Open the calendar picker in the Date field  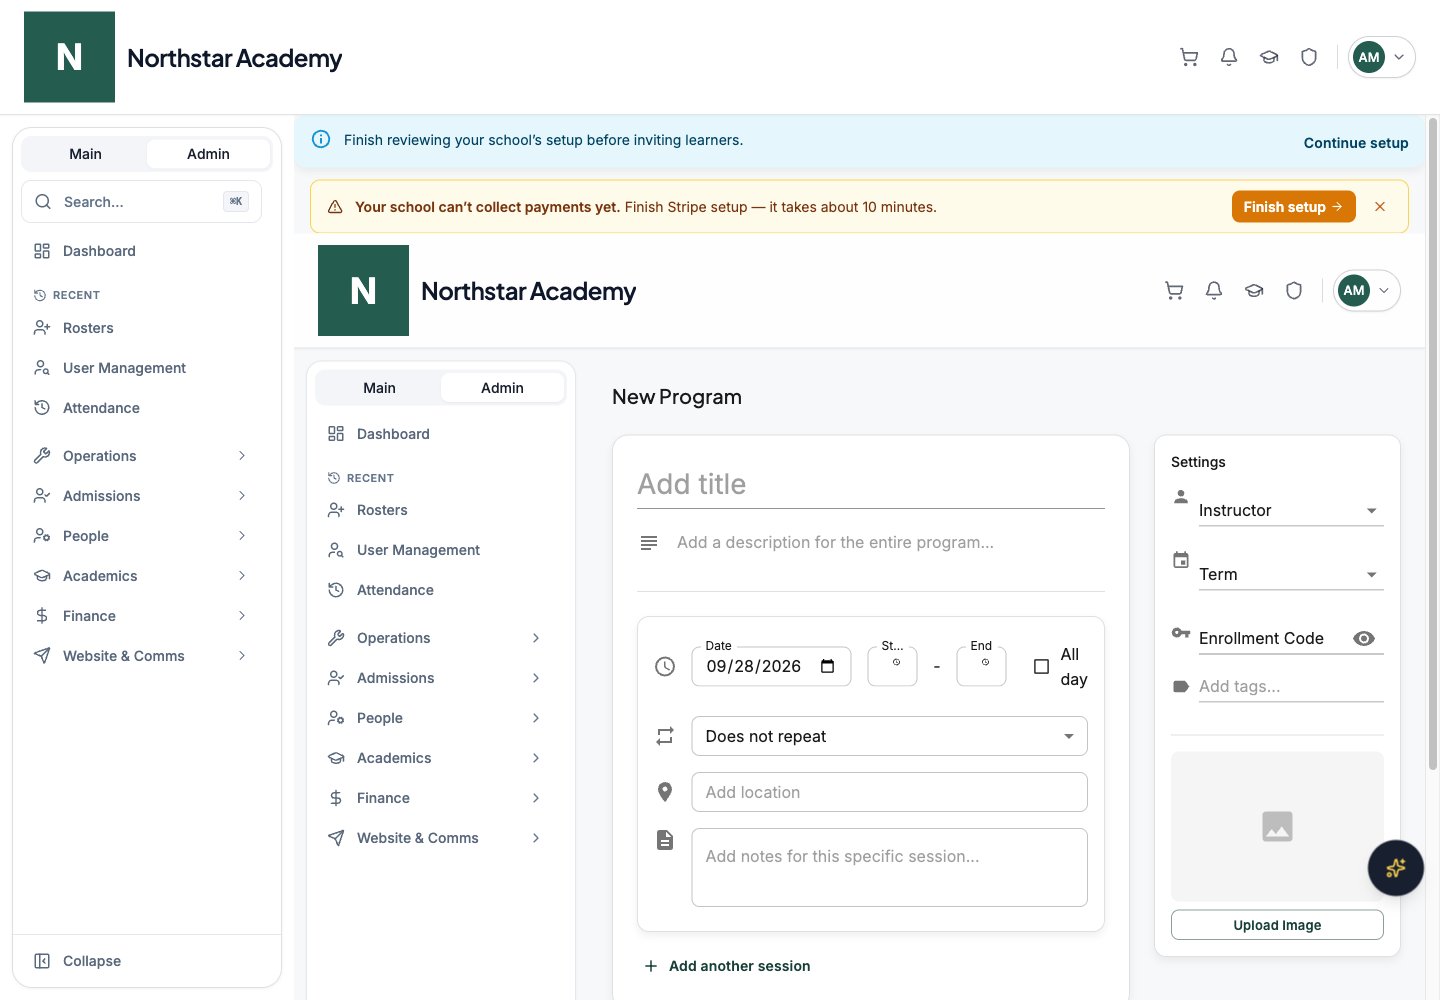click(x=828, y=666)
